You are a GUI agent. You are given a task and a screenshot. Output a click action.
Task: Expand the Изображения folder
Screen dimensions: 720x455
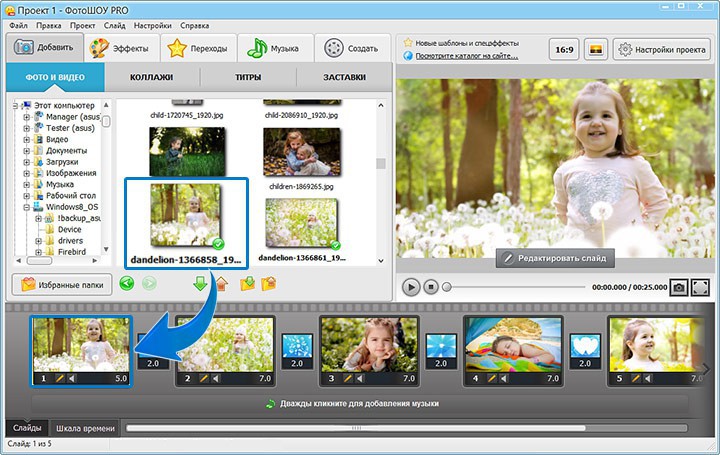(27, 173)
